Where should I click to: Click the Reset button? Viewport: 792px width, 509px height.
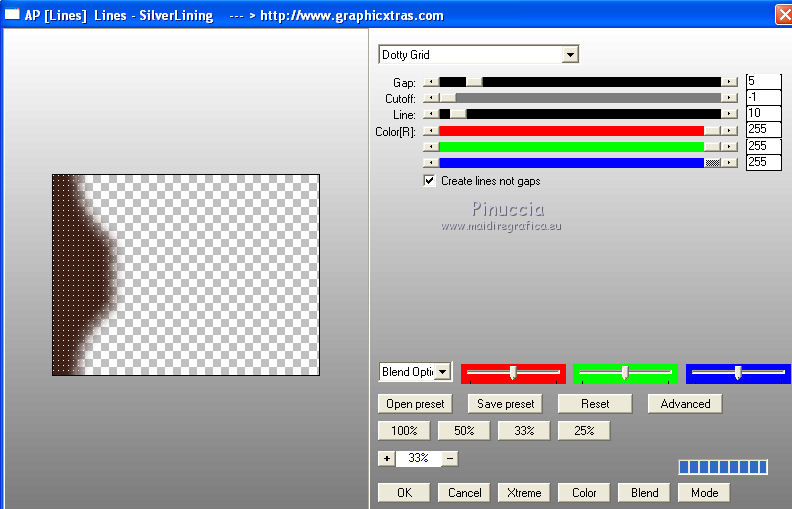tap(595, 404)
